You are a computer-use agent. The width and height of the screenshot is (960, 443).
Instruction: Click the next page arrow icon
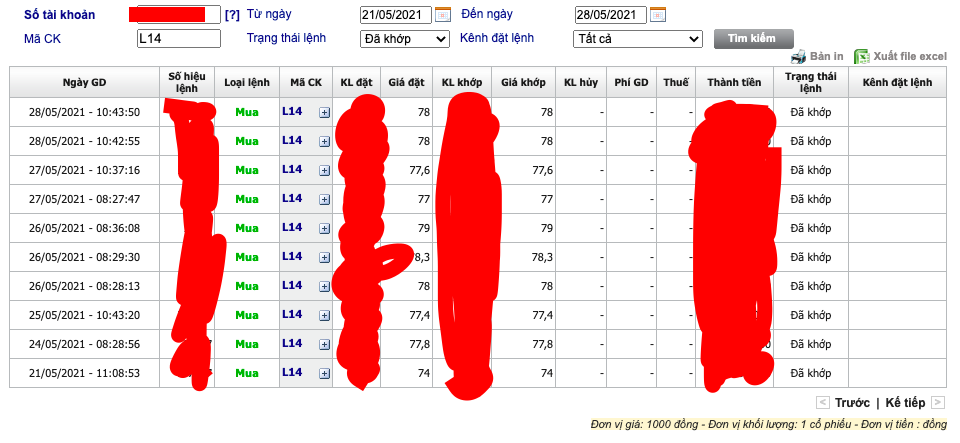click(937, 403)
